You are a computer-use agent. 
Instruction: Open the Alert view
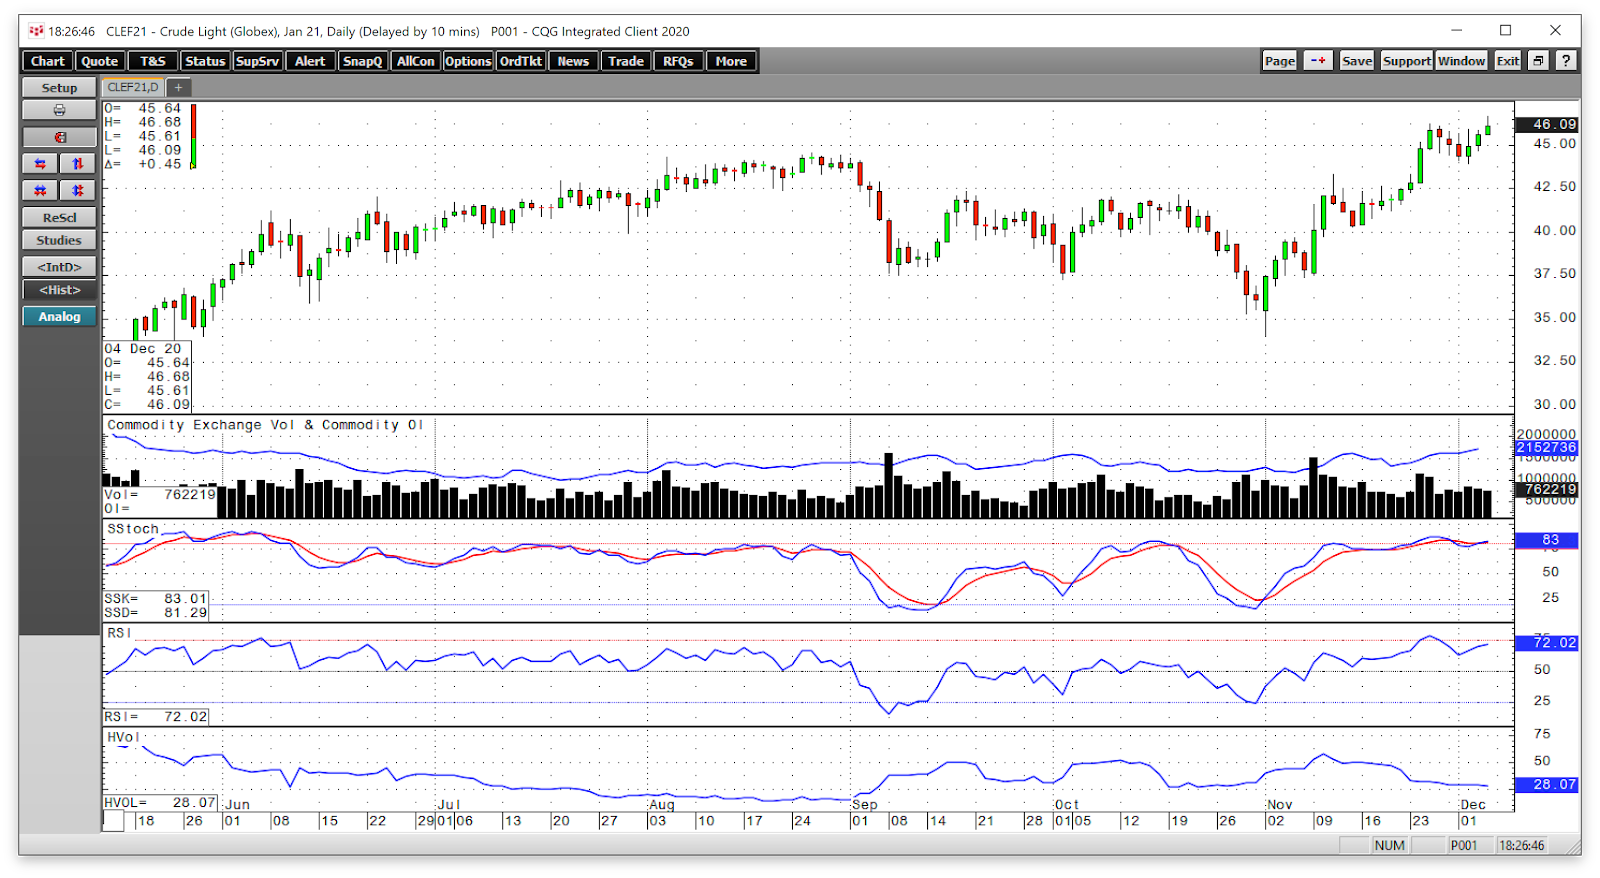pyautogui.click(x=310, y=61)
